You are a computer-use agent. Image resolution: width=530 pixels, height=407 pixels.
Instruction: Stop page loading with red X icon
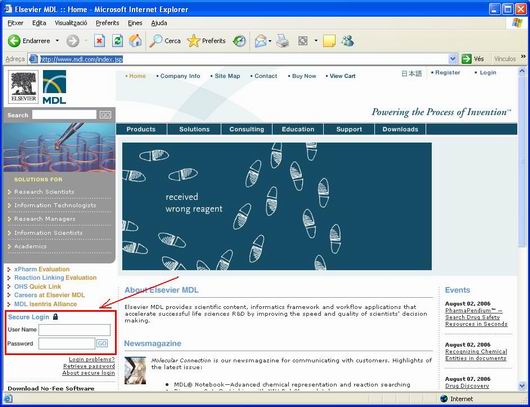point(99,41)
